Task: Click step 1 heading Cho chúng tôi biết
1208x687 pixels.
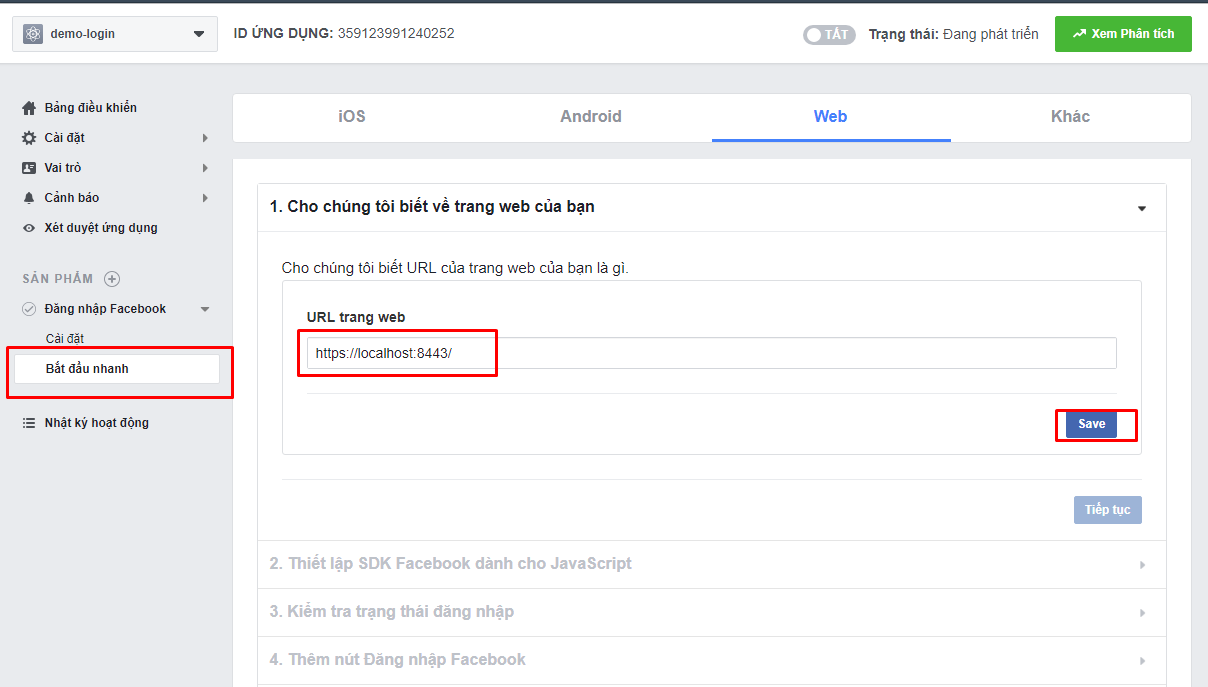Action: pyautogui.click(x=432, y=207)
